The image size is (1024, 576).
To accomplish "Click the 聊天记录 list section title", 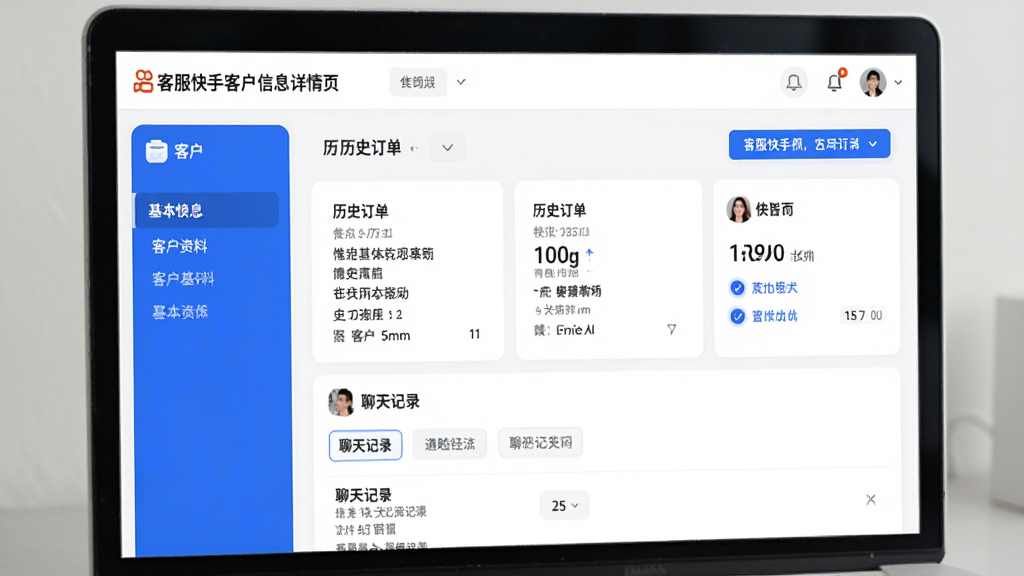I will pos(363,495).
